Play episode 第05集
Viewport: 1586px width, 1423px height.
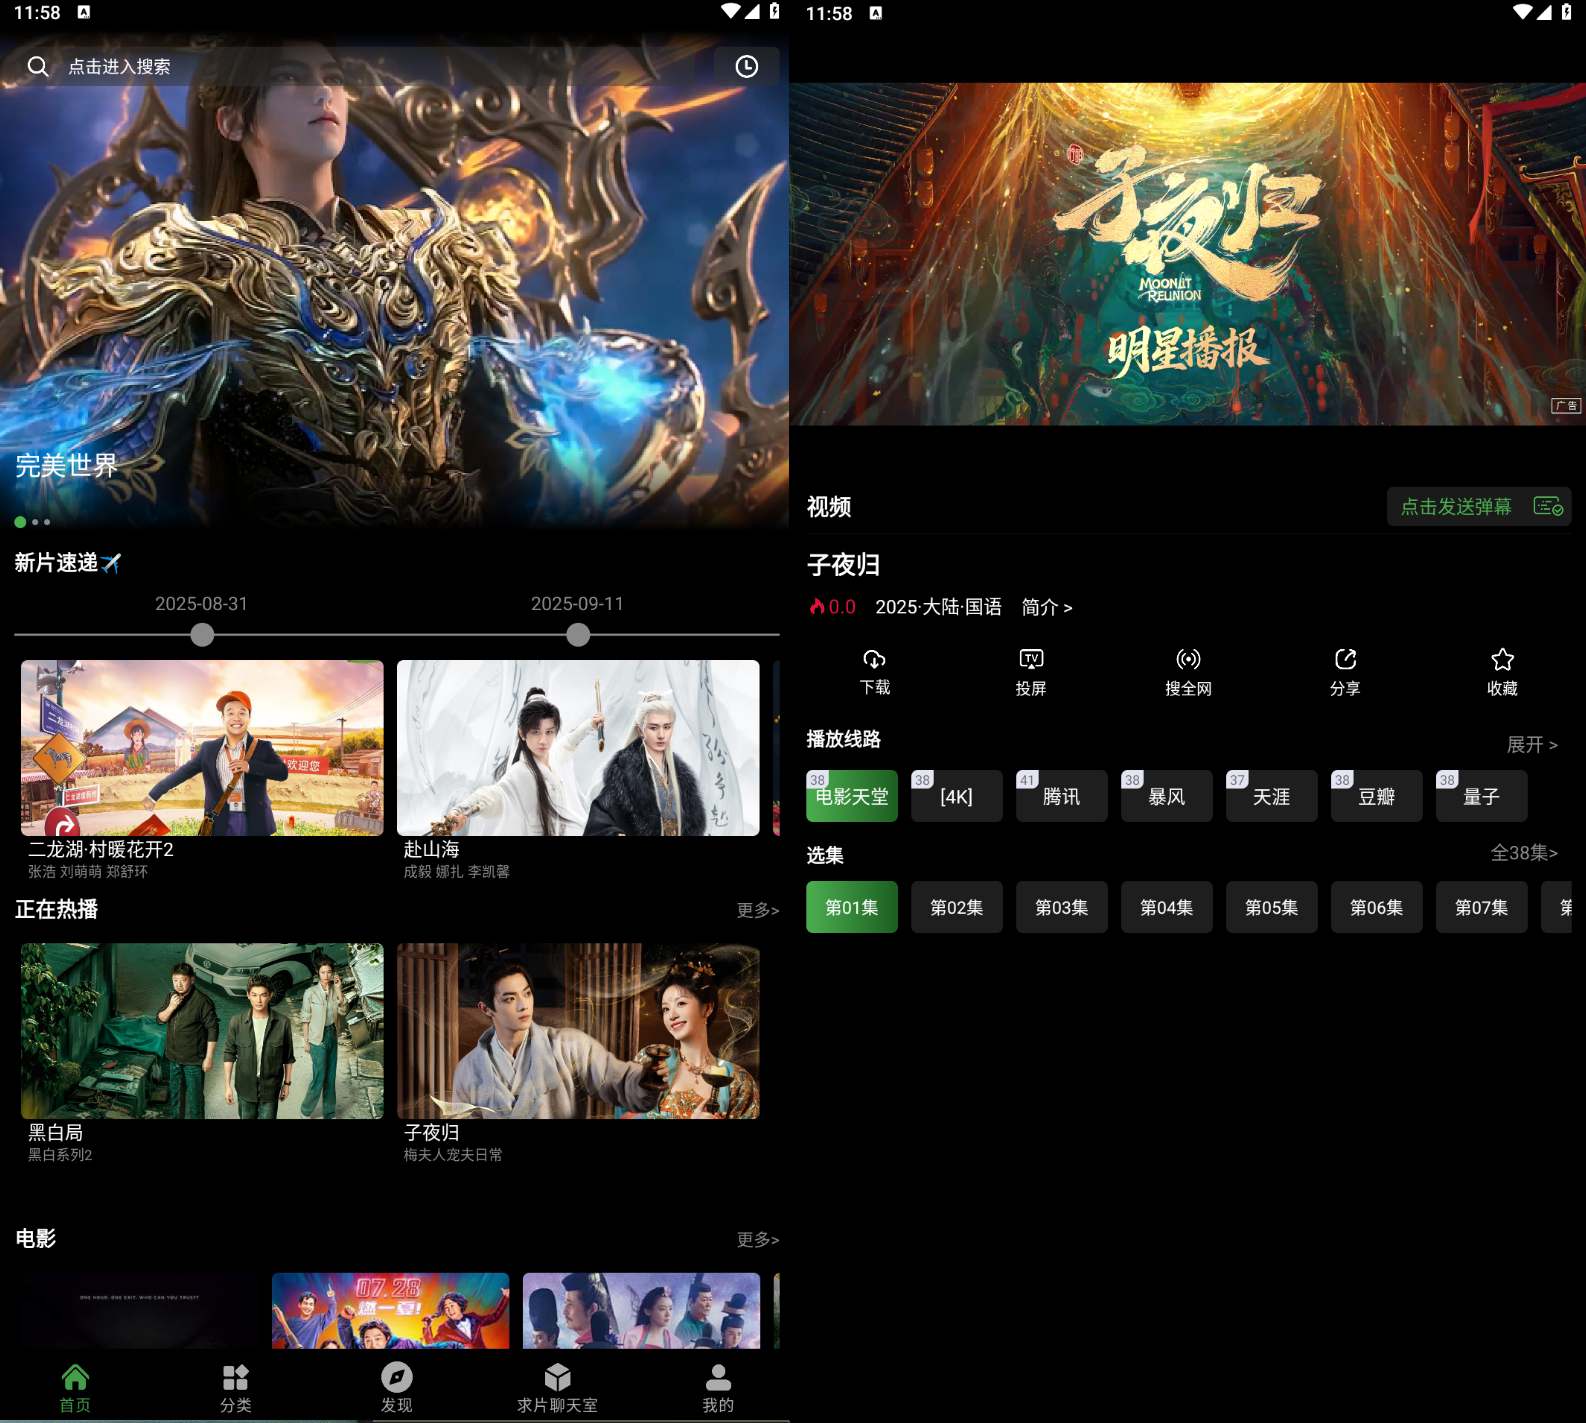tap(1272, 907)
